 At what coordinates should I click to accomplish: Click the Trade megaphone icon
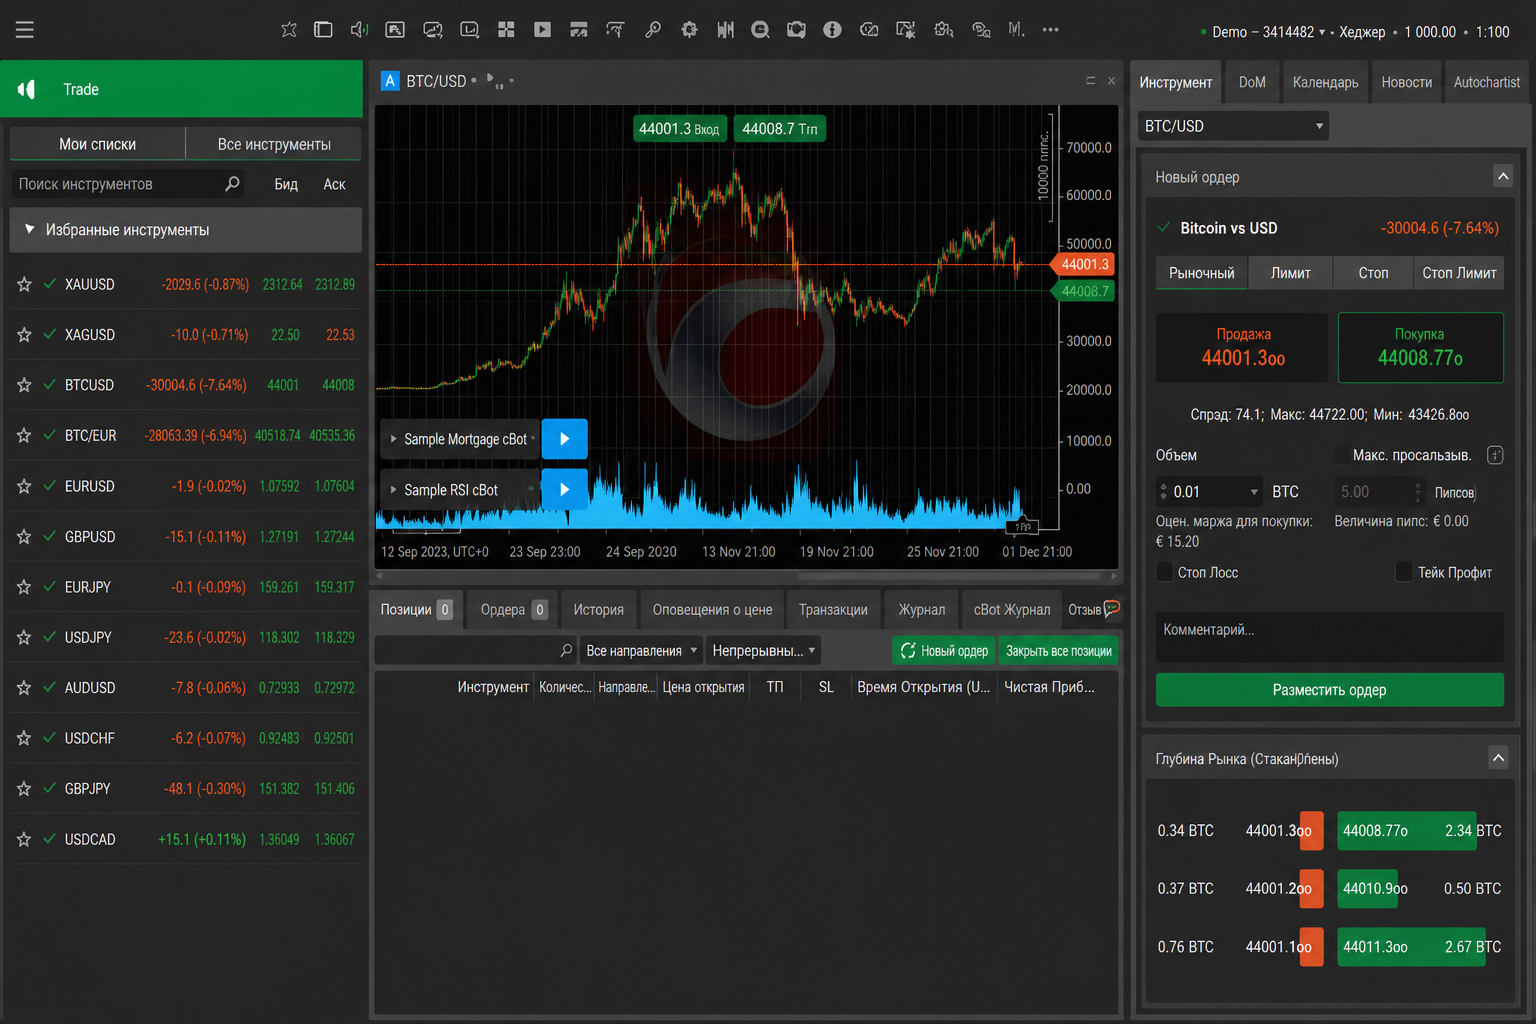click(27, 89)
